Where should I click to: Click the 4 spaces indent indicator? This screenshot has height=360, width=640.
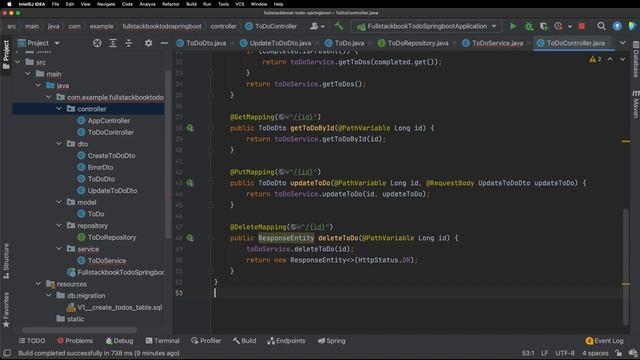coord(595,353)
